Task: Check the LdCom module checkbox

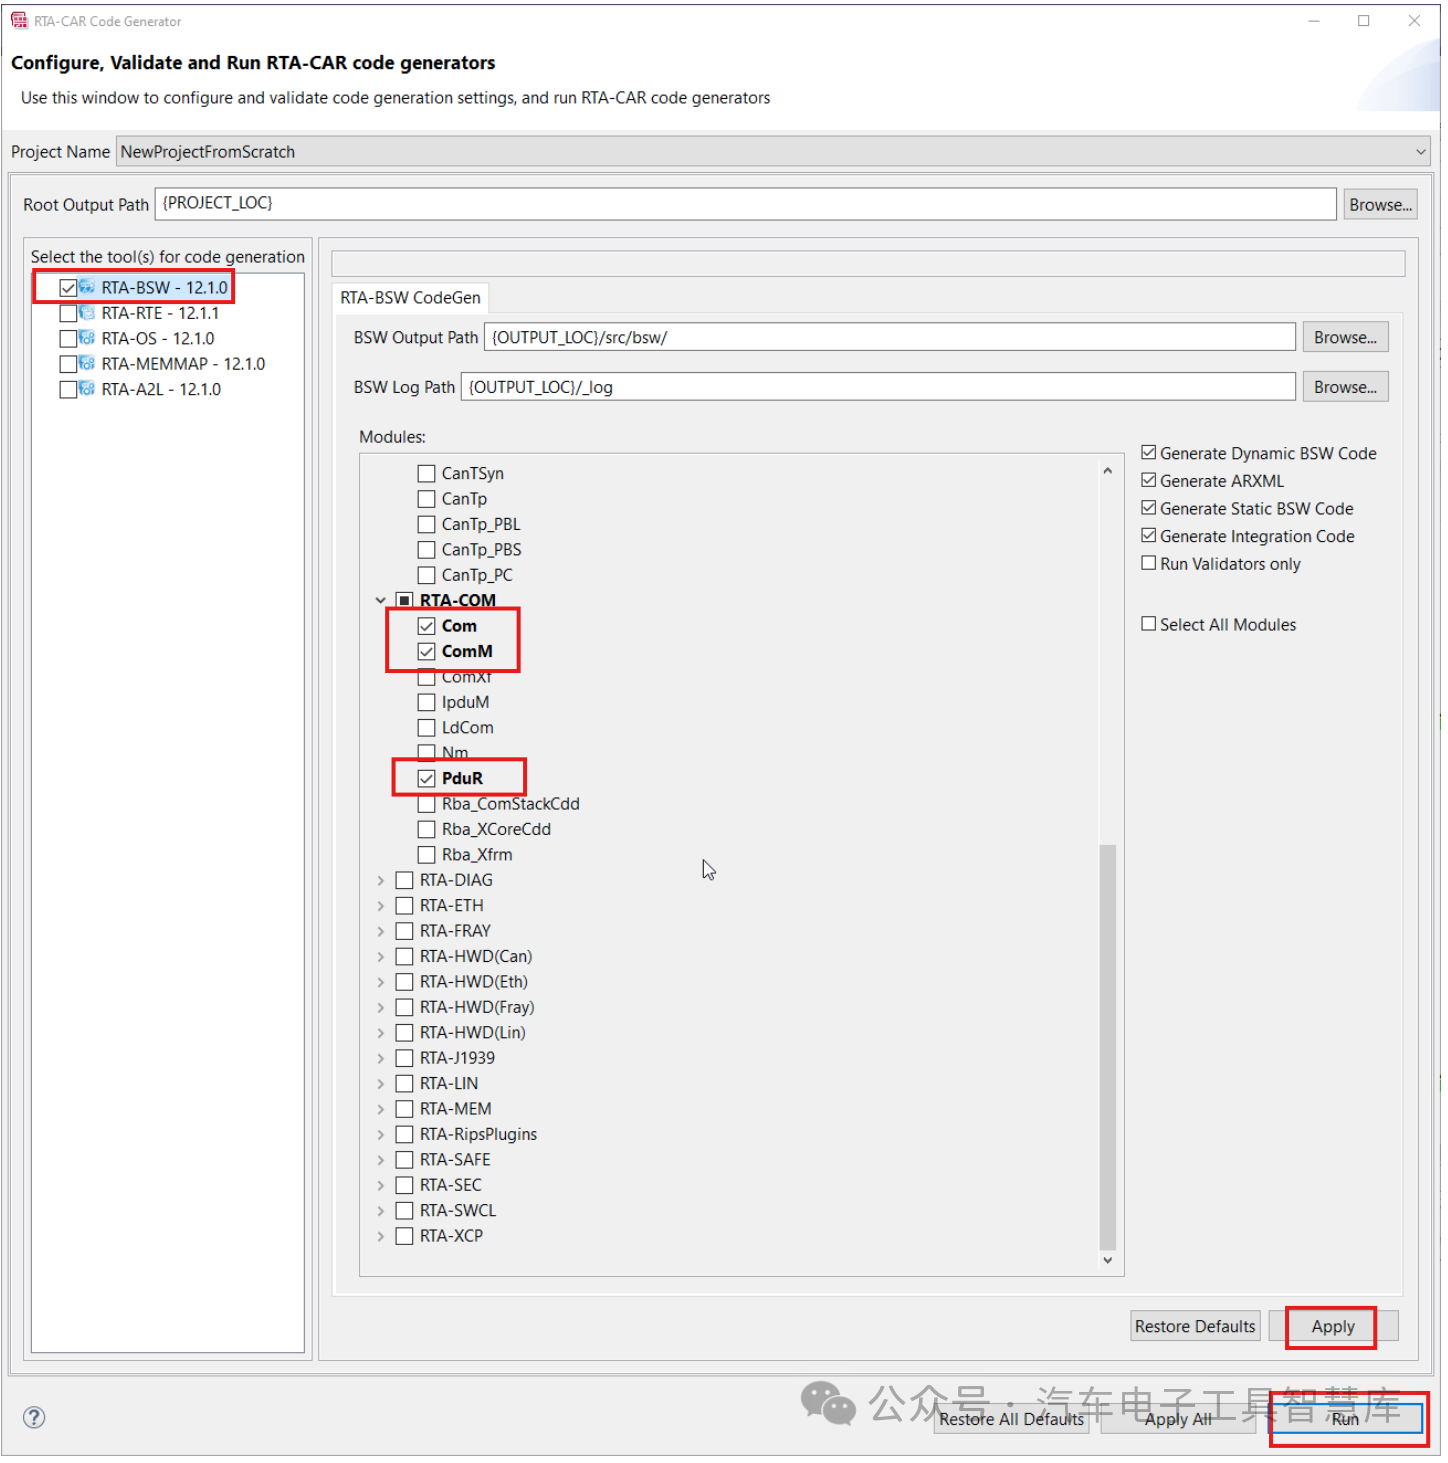Action: coord(427,728)
